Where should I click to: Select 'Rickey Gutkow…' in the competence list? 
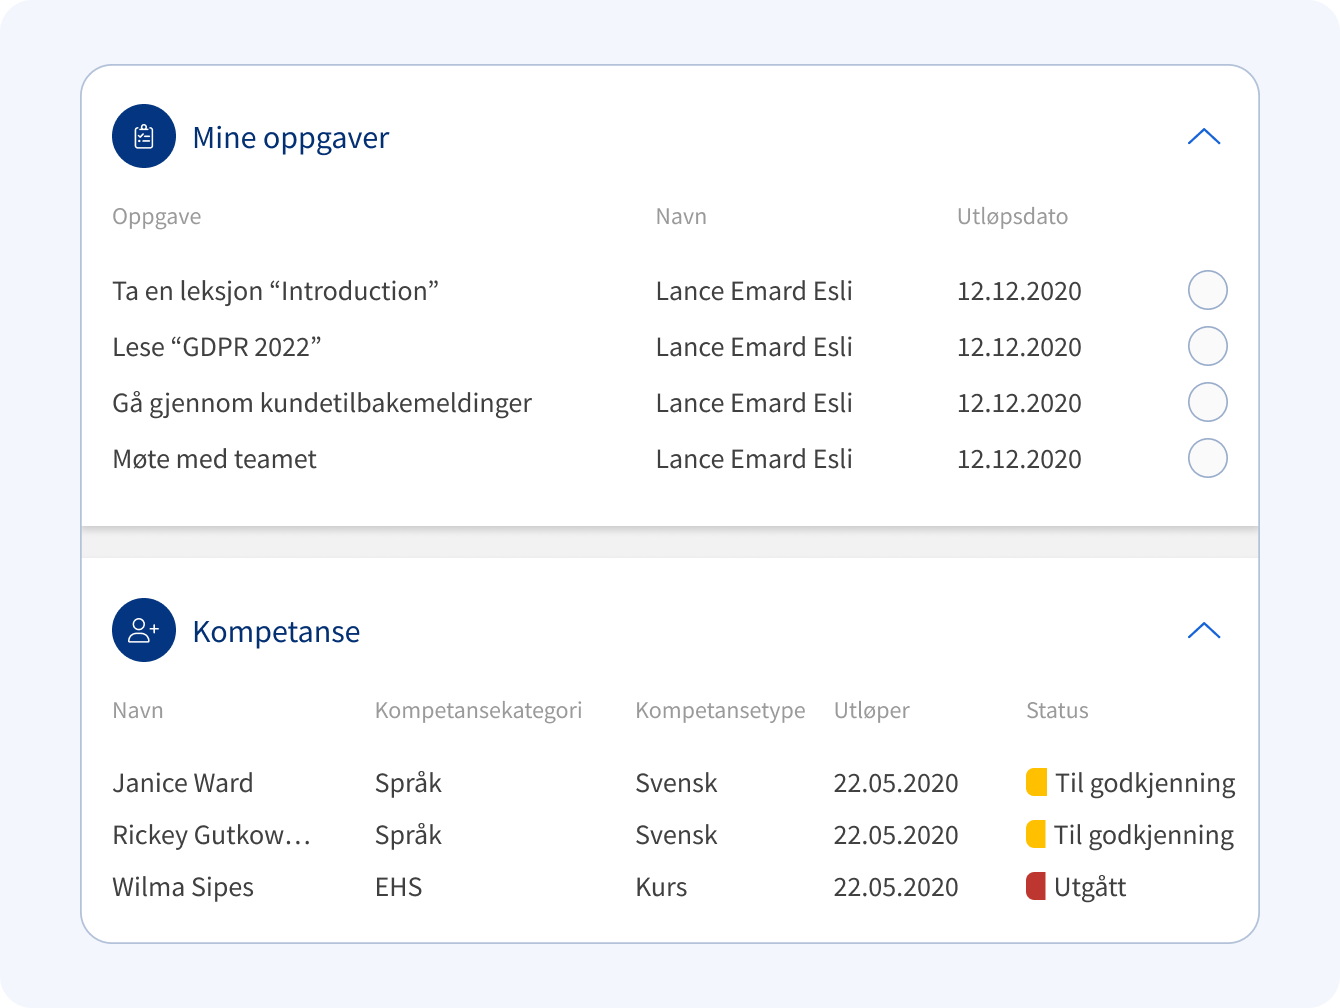212,835
